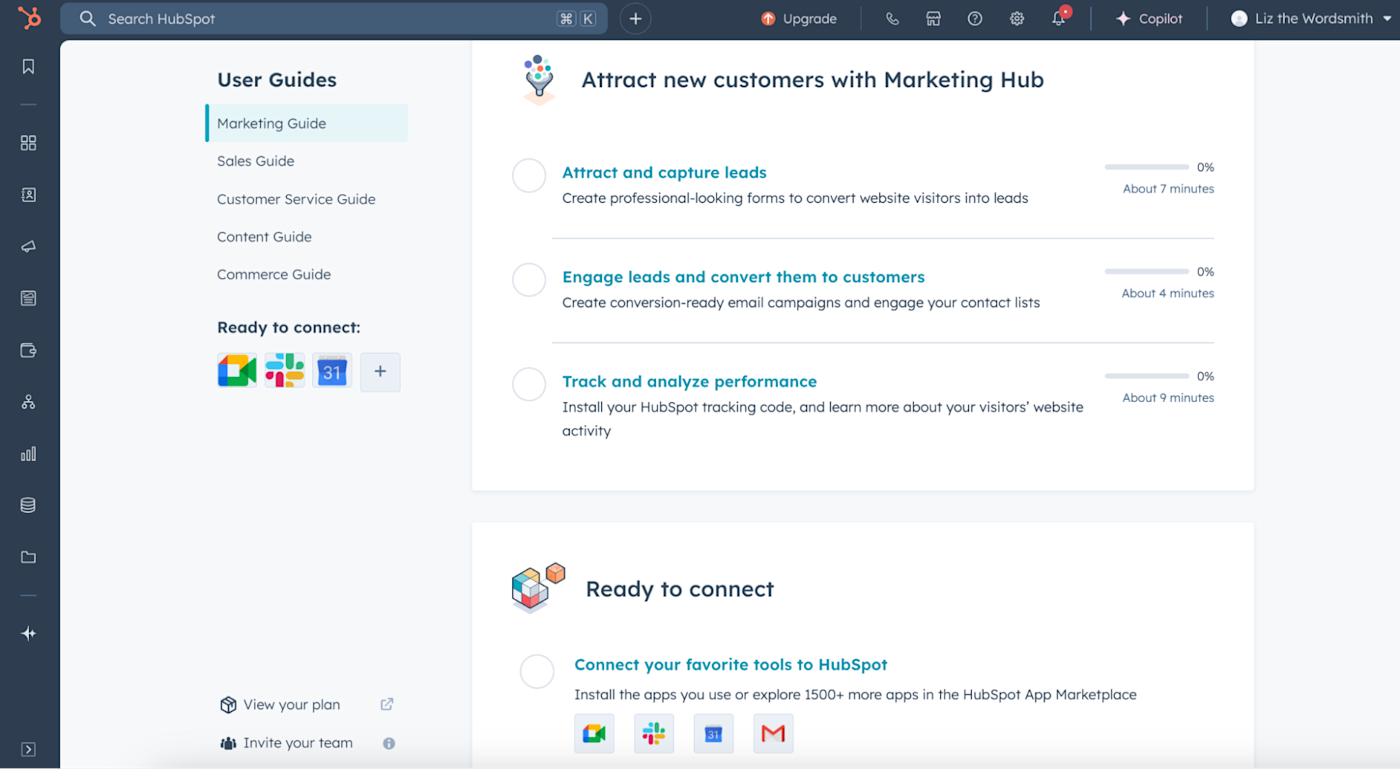Open the Library folder icon in sidebar
This screenshot has width=1400, height=769.
28,557
